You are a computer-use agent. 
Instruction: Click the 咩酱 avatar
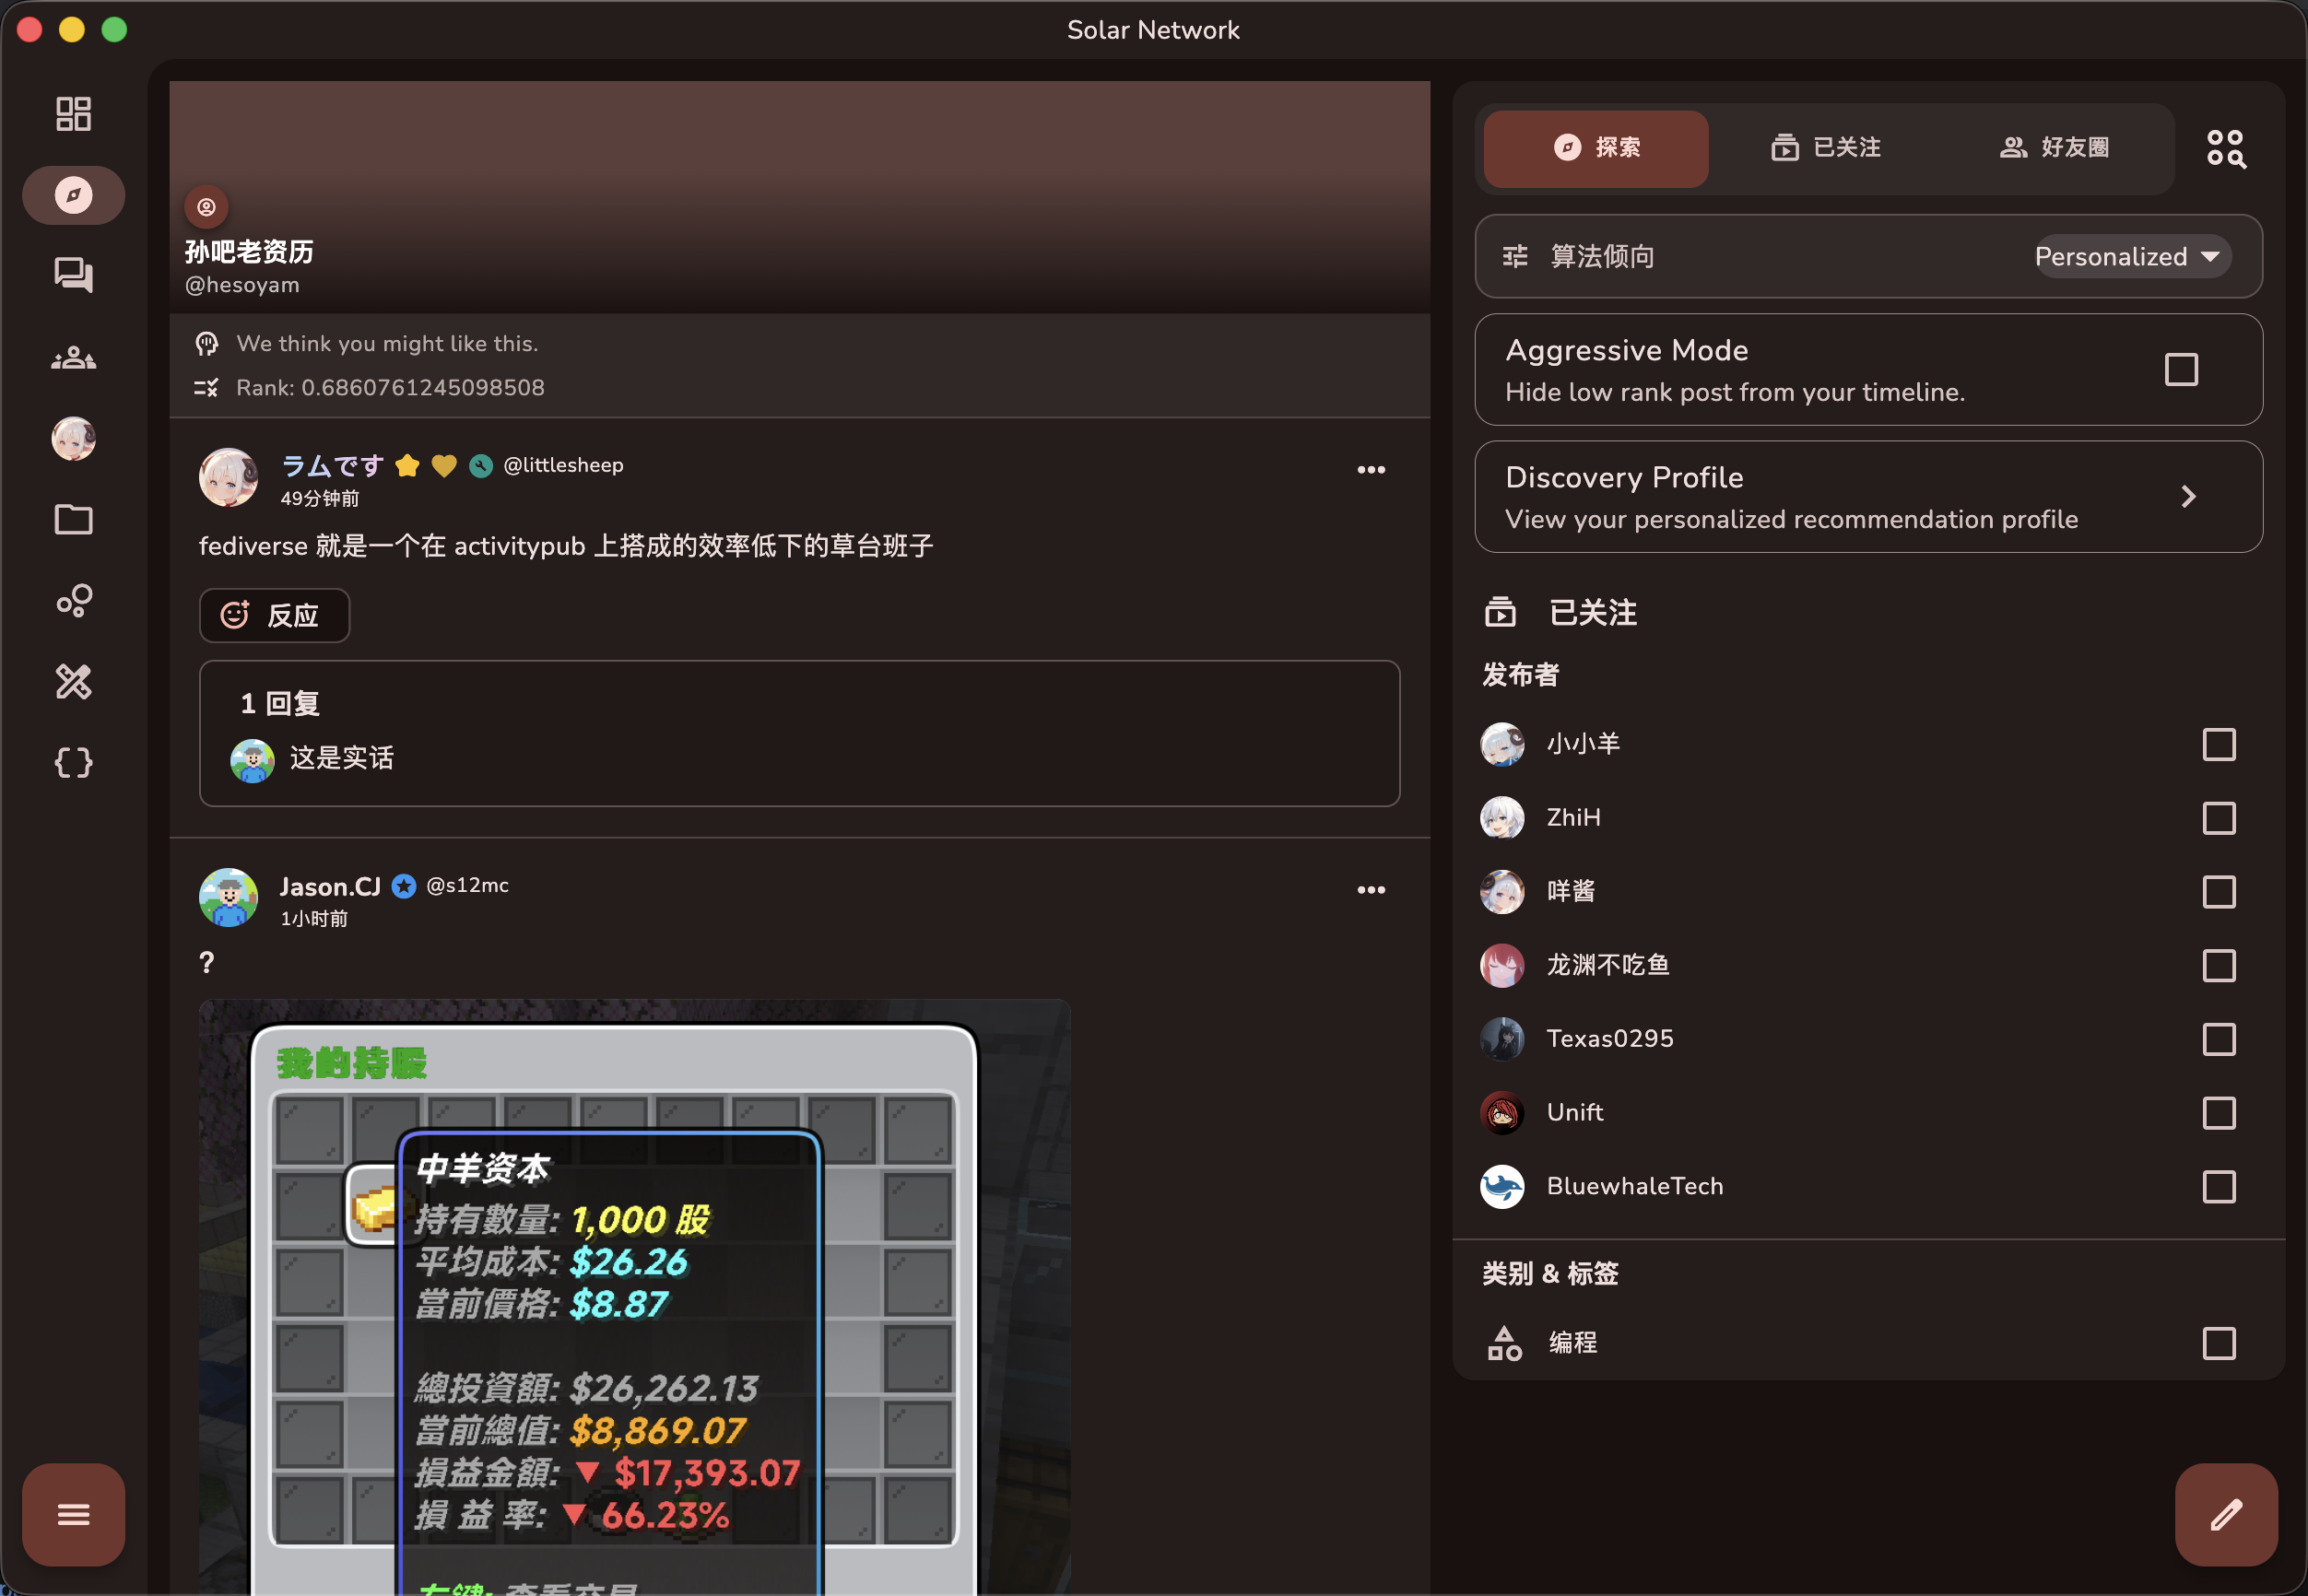click(1502, 892)
